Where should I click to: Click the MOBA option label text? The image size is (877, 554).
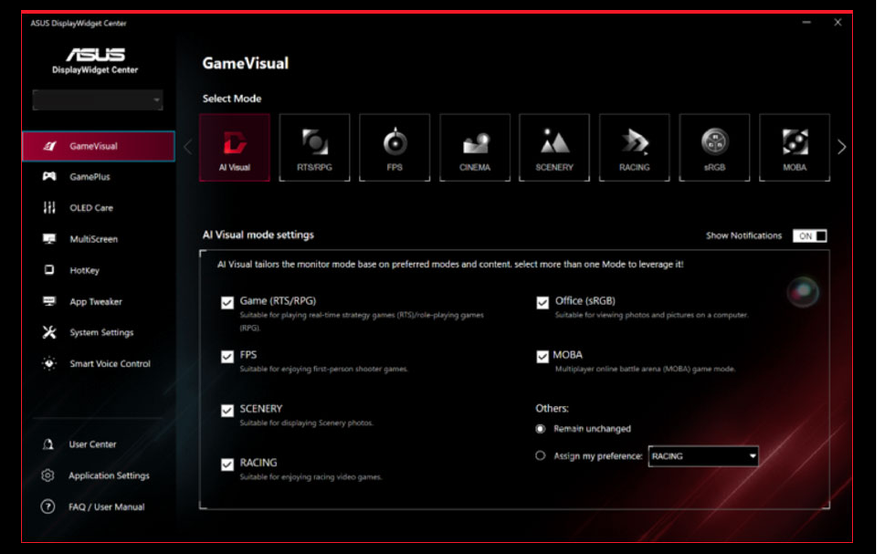[568, 355]
